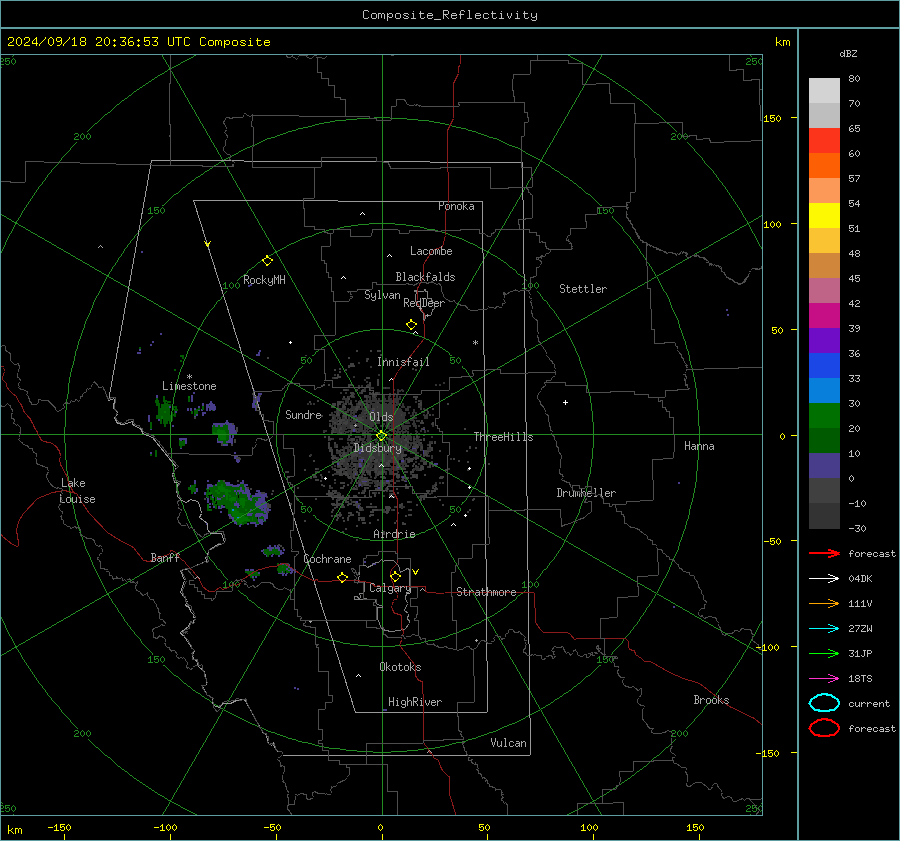
Task: Click the Banff label
Action: point(165,558)
